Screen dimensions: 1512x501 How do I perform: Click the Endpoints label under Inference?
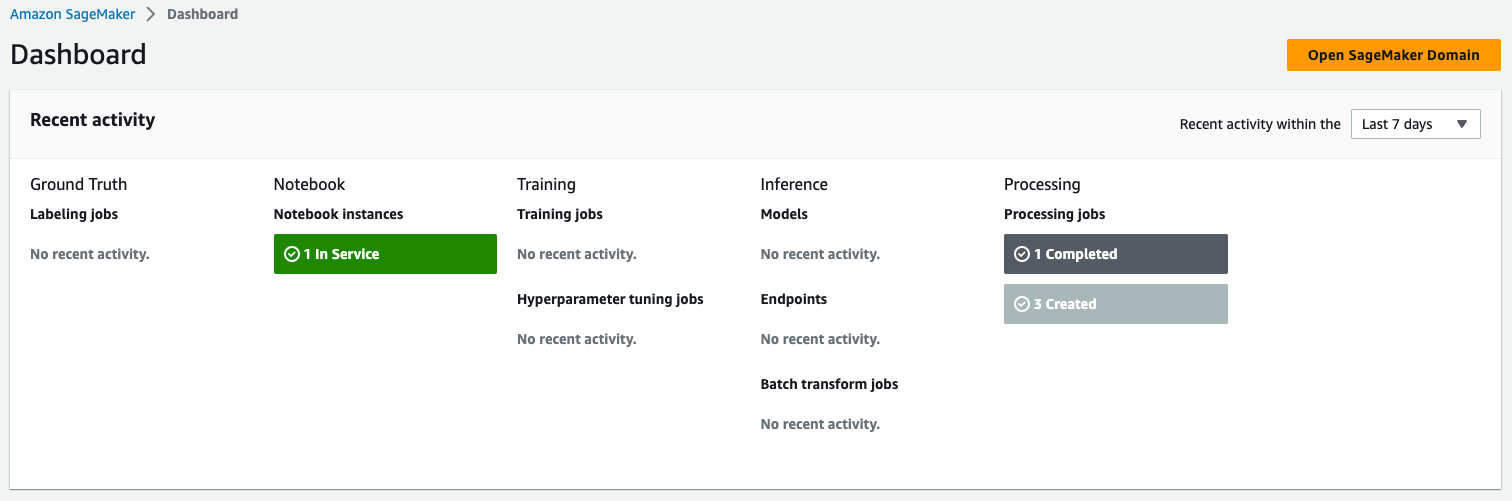793,299
